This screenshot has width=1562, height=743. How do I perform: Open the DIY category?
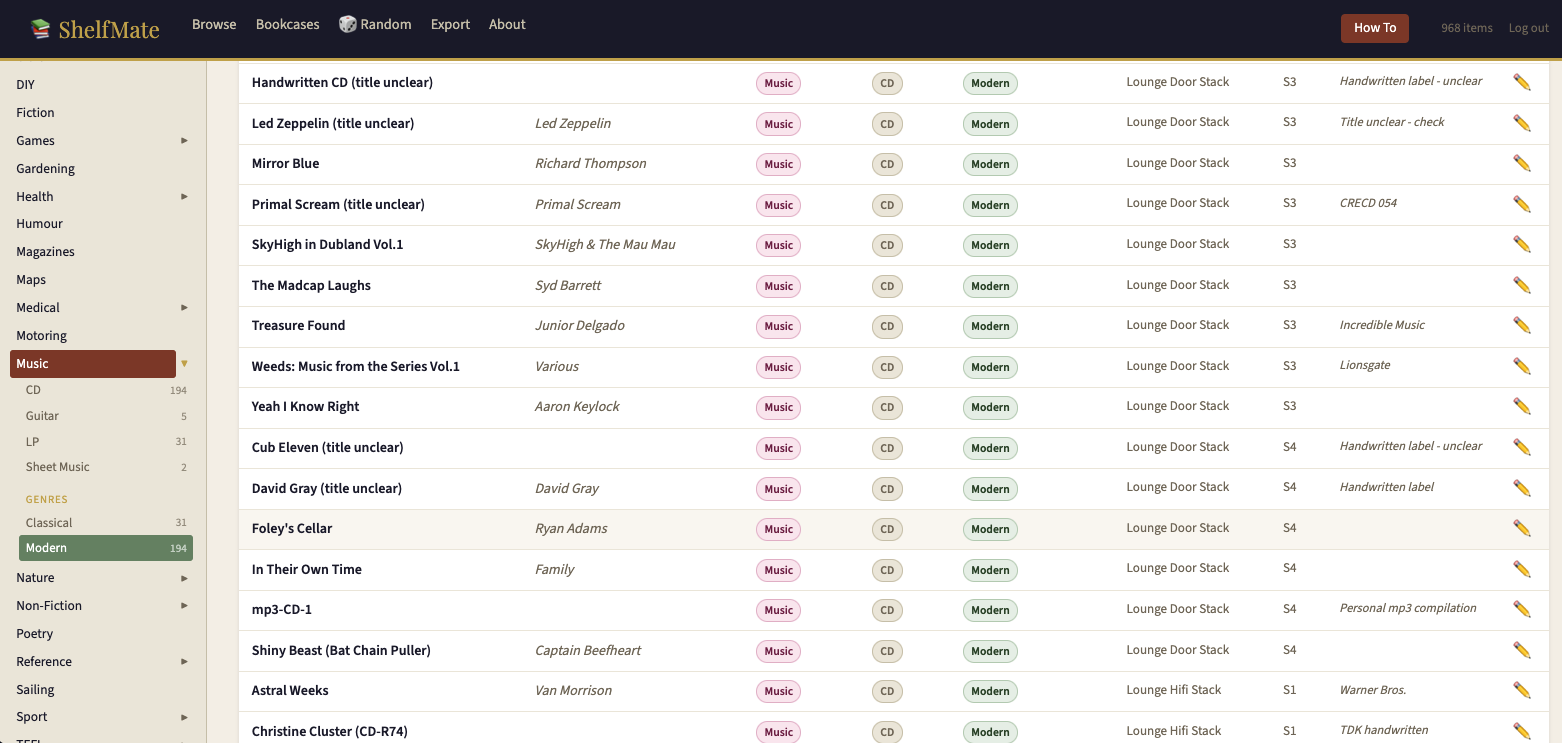tap(25, 85)
